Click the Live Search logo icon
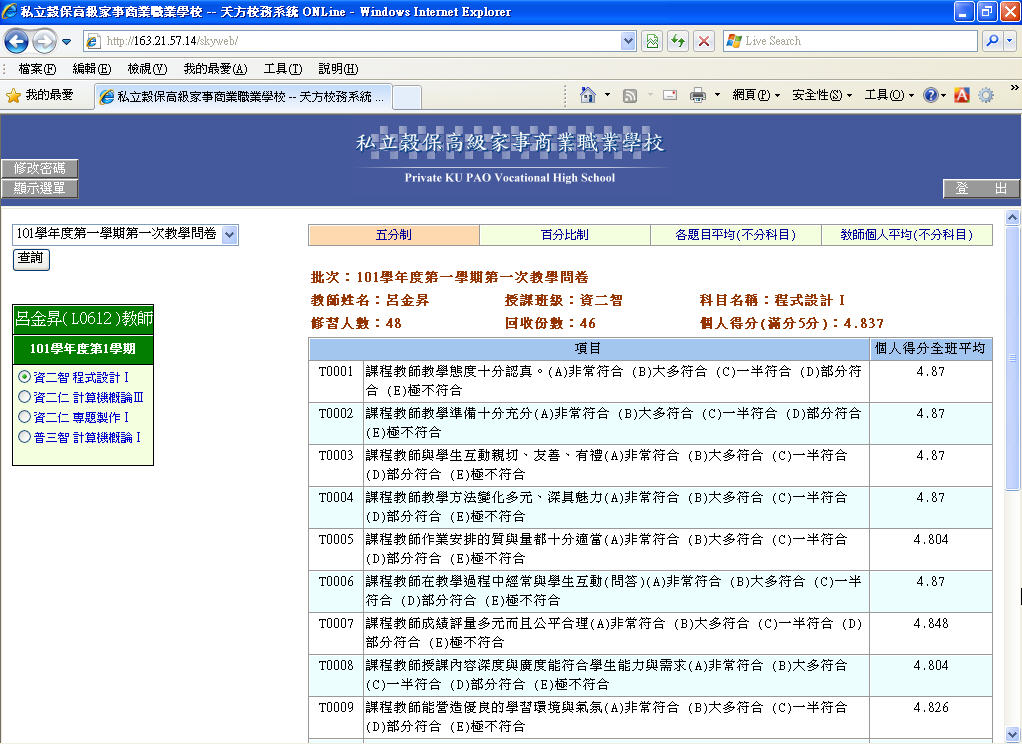The width and height of the screenshot is (1022, 744). coord(734,41)
